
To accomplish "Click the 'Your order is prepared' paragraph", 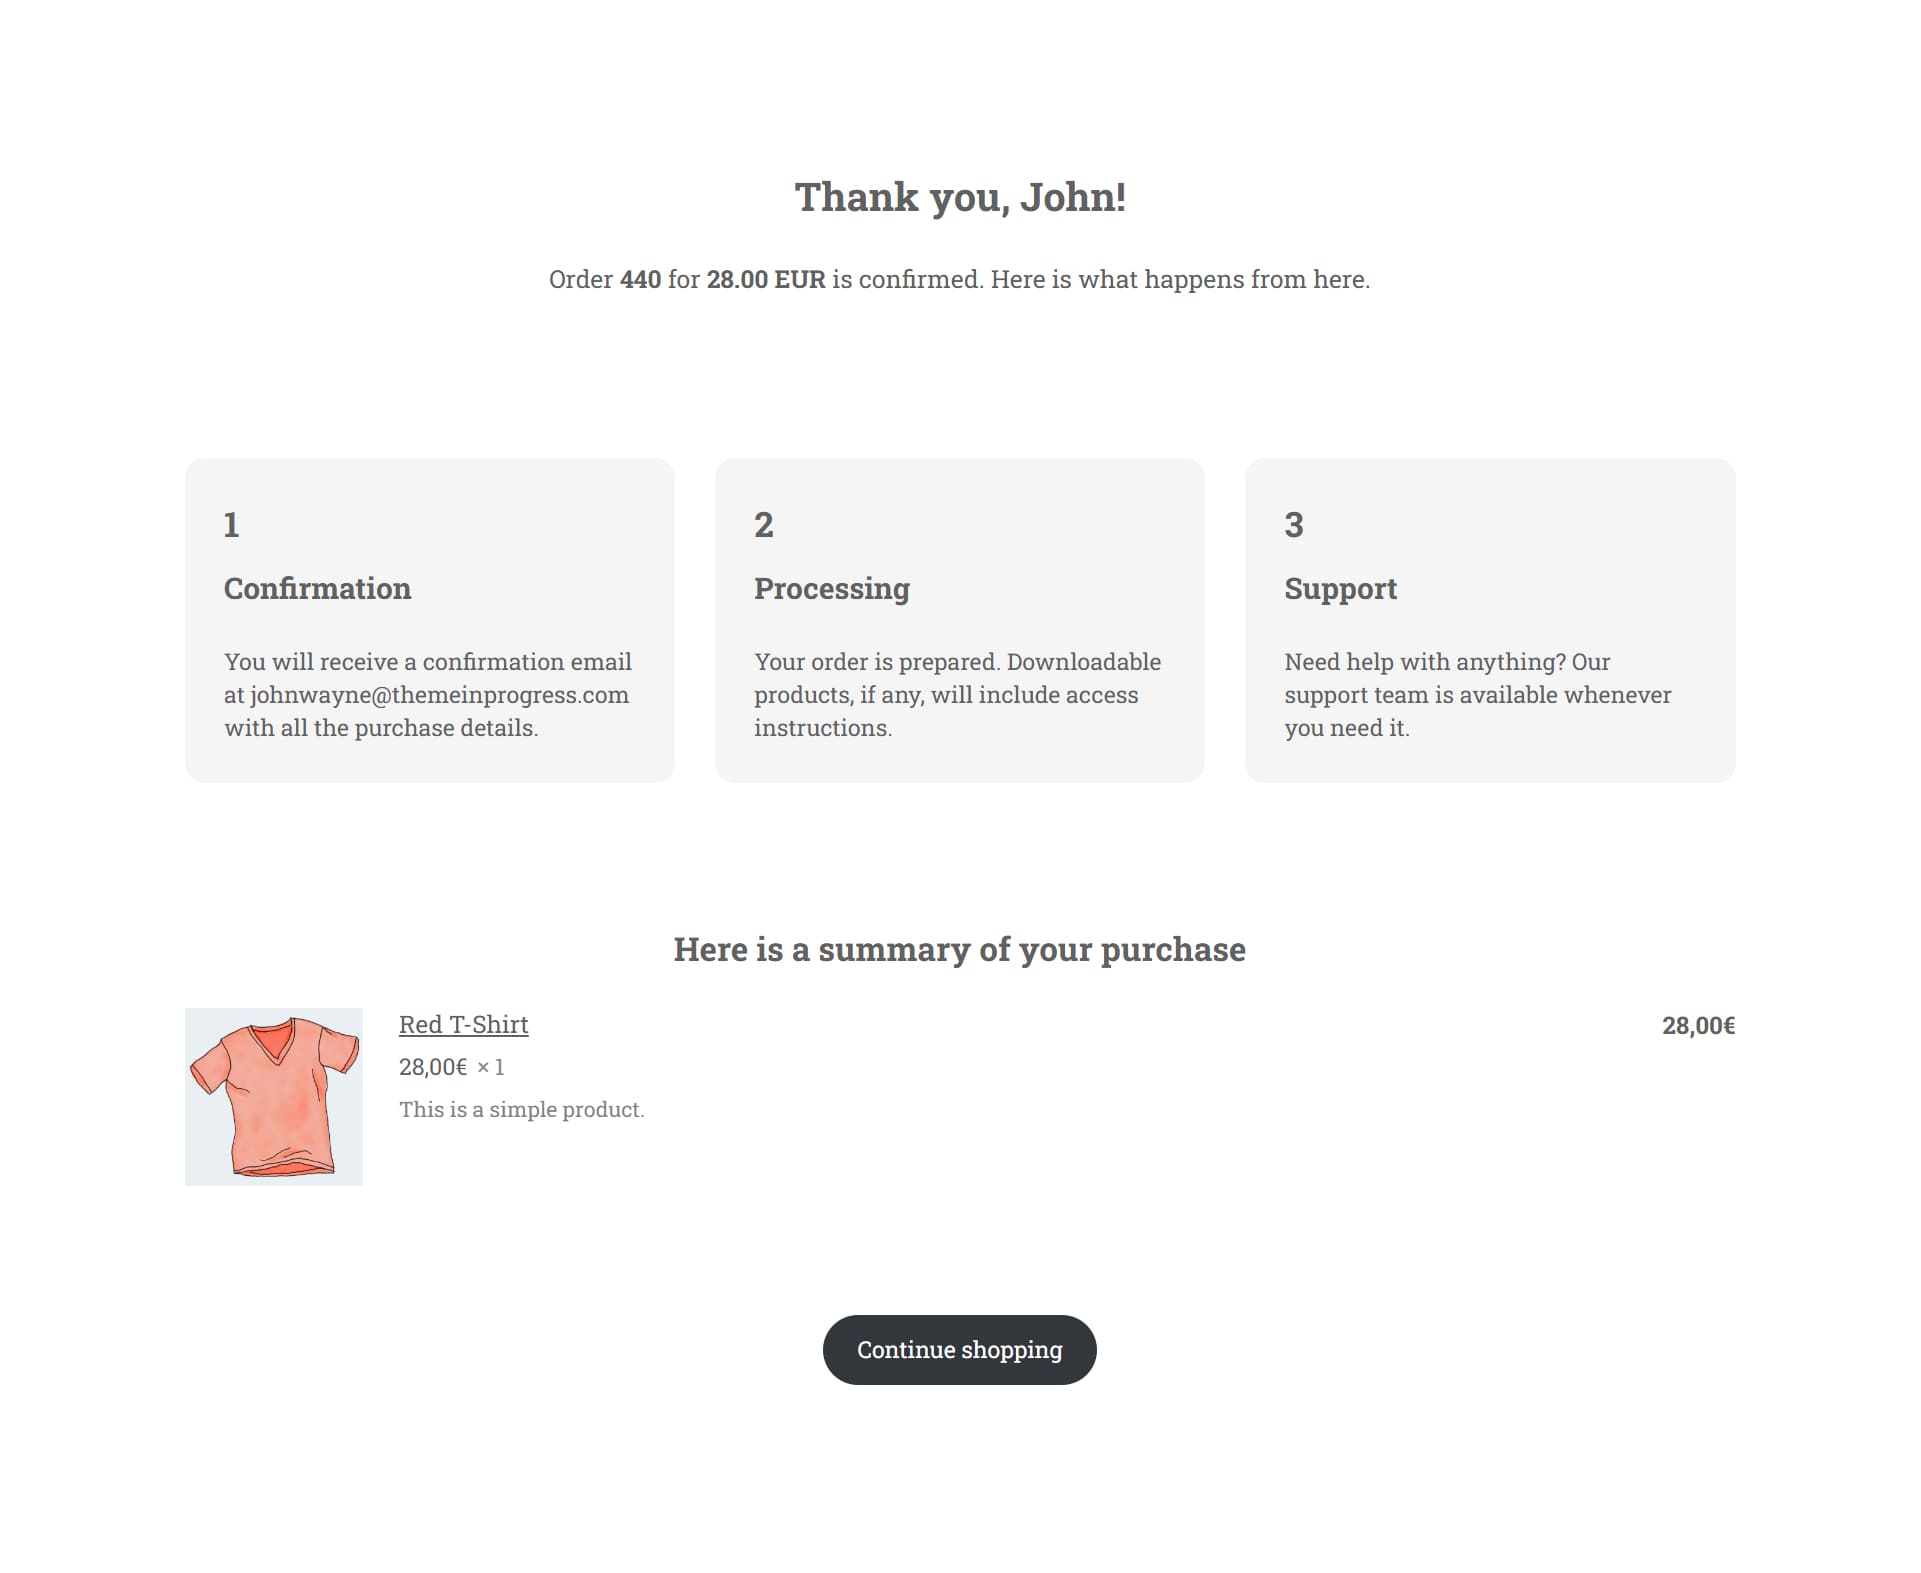I will click(957, 695).
